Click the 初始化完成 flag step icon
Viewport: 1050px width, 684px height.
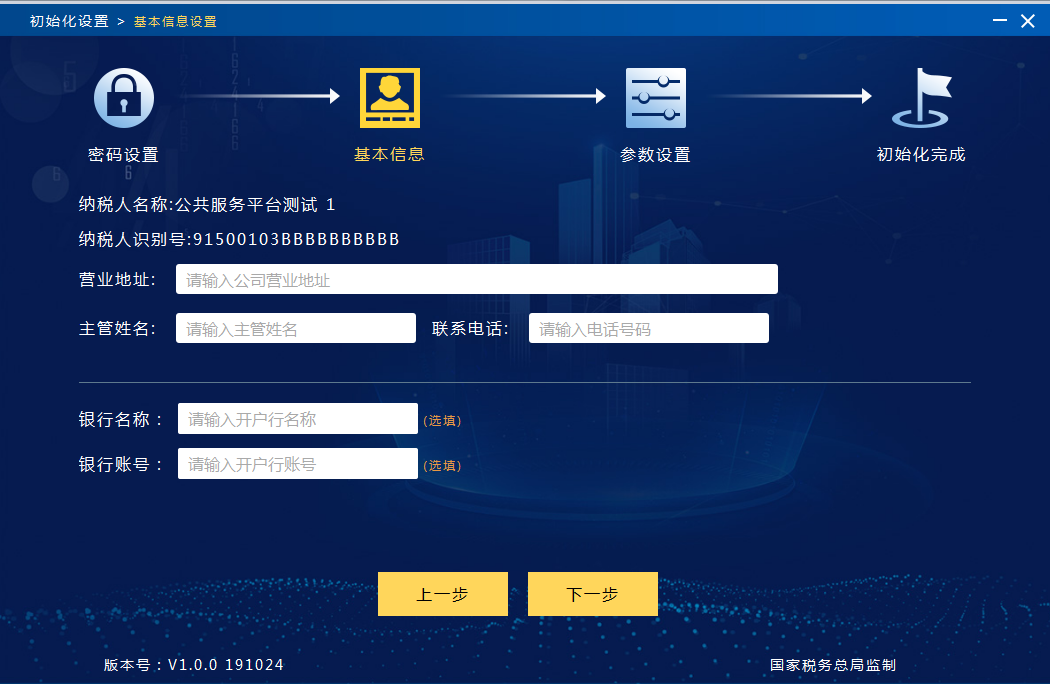point(922,98)
